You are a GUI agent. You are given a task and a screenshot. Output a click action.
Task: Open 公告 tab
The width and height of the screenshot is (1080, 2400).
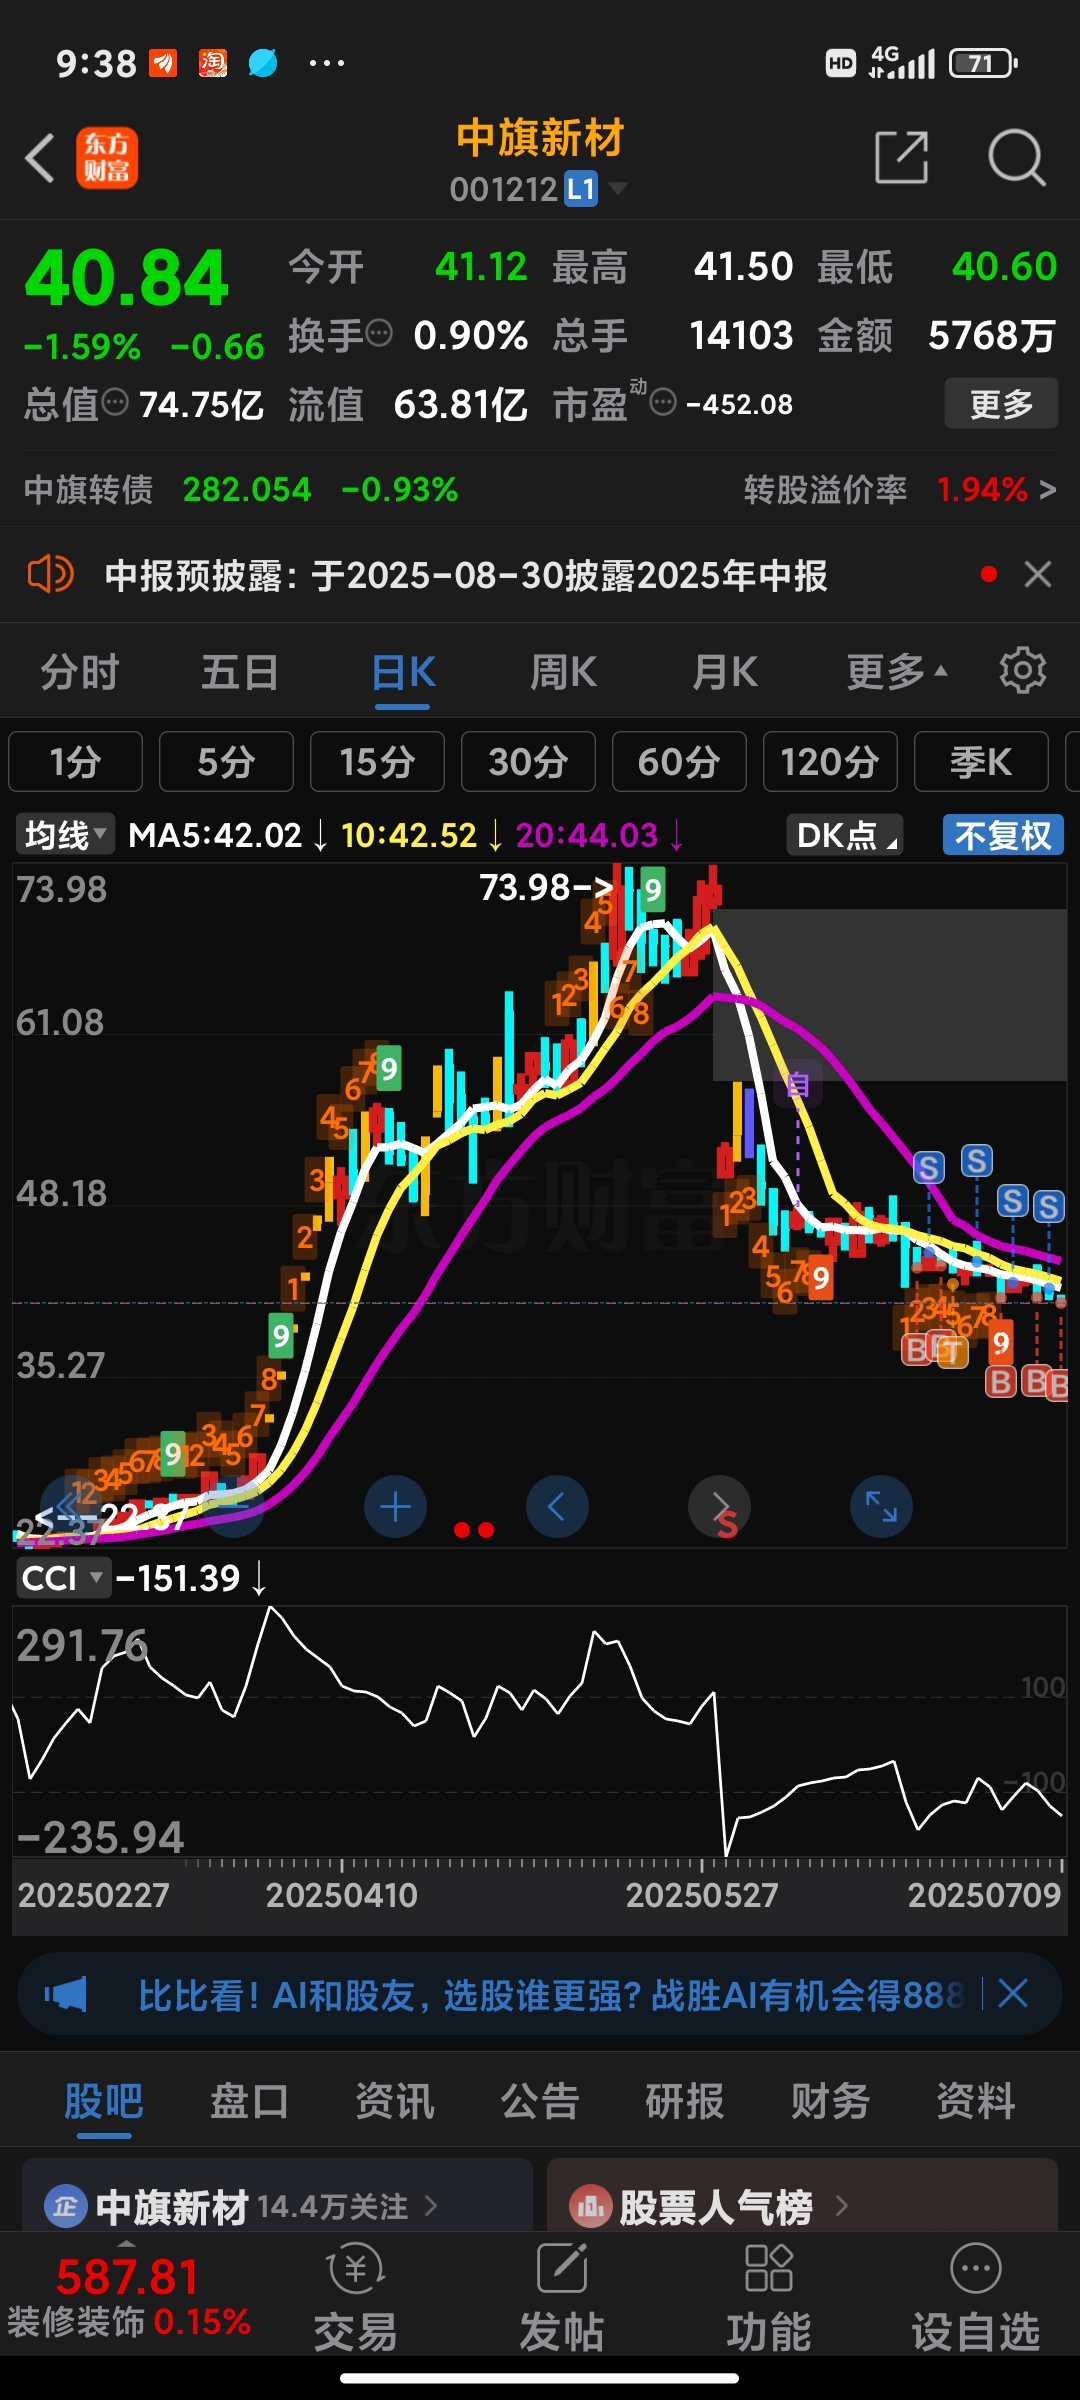coord(540,2101)
